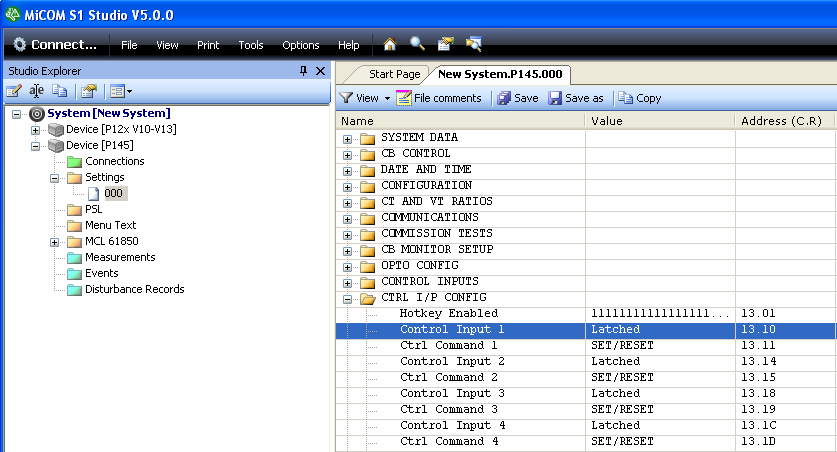Select the Control Input 3 row

point(585,393)
